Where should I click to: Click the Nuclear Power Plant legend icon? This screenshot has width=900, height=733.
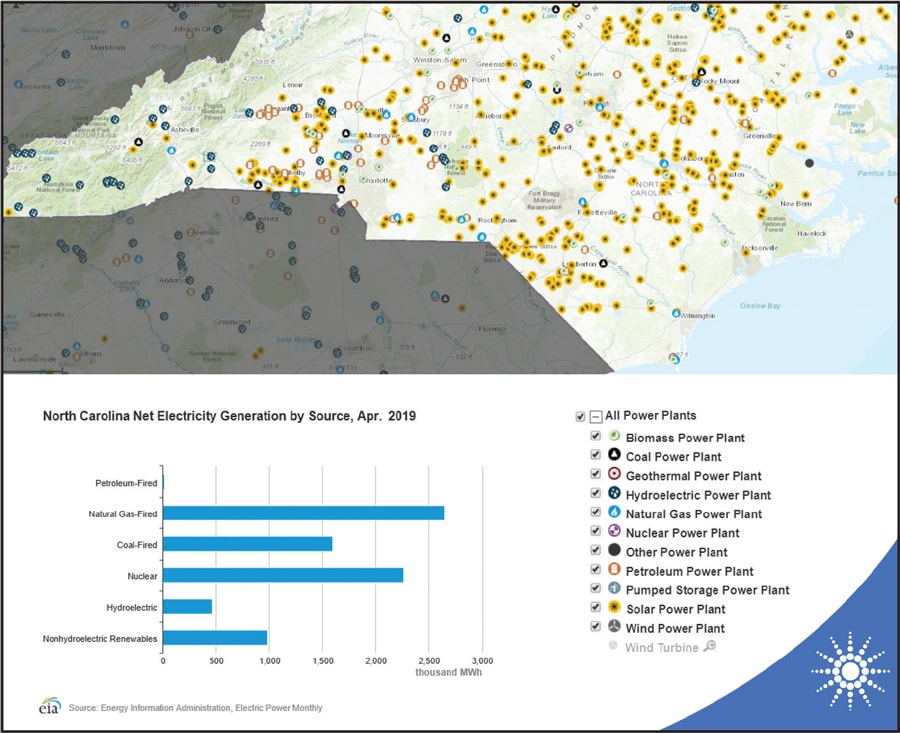[x=615, y=532]
